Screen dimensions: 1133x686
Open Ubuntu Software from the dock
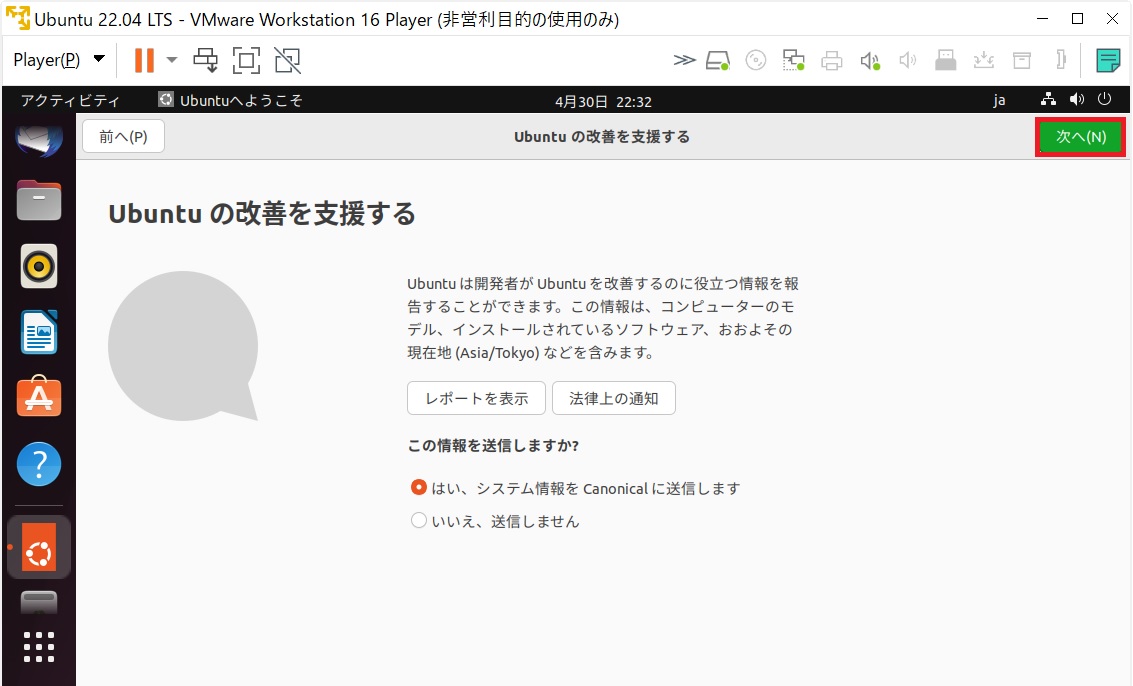(39, 397)
